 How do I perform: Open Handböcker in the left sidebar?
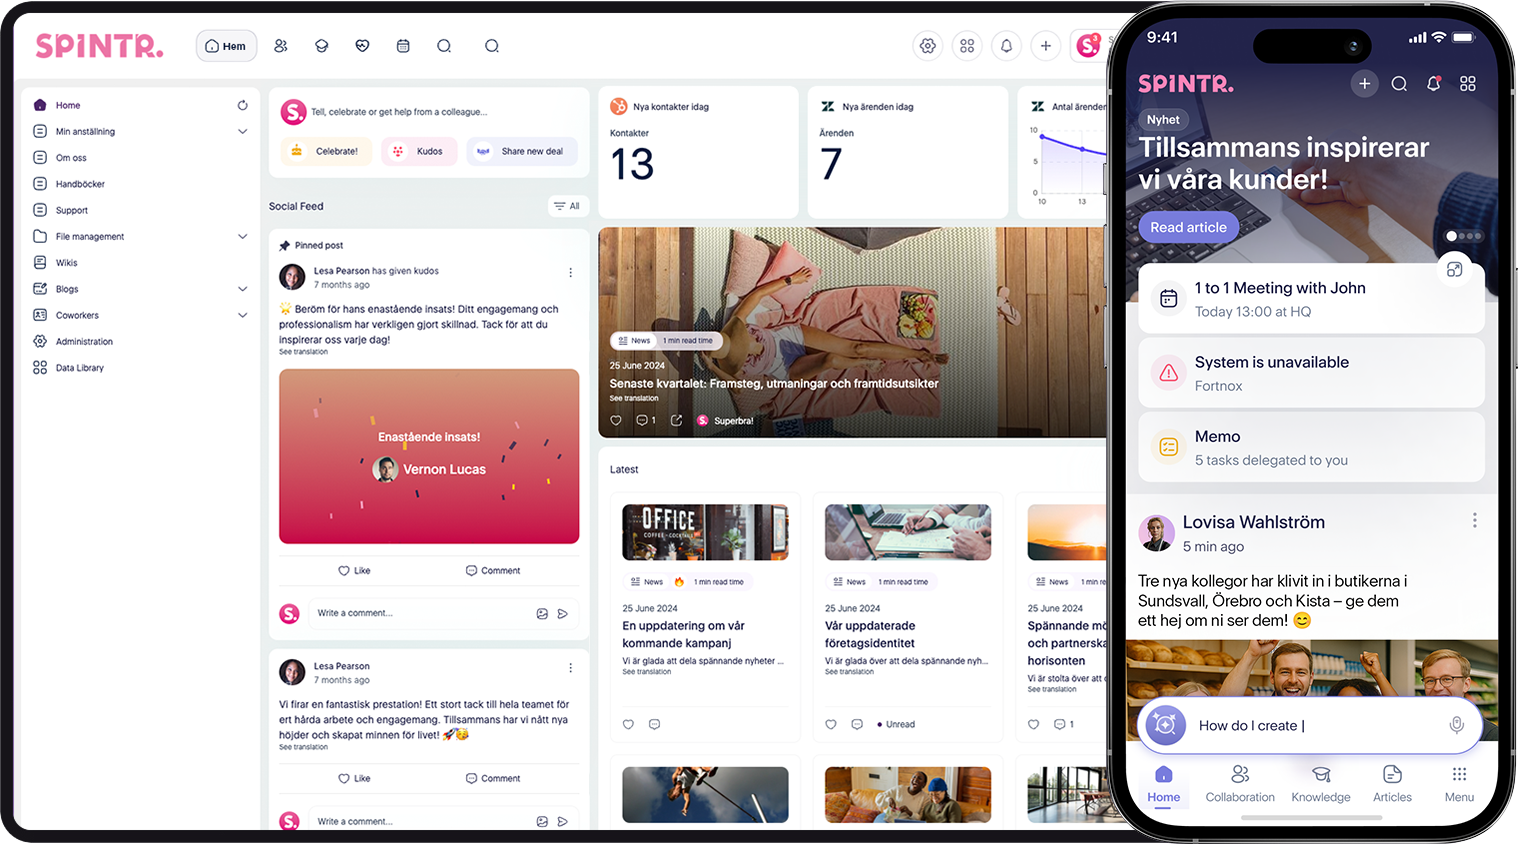80,184
